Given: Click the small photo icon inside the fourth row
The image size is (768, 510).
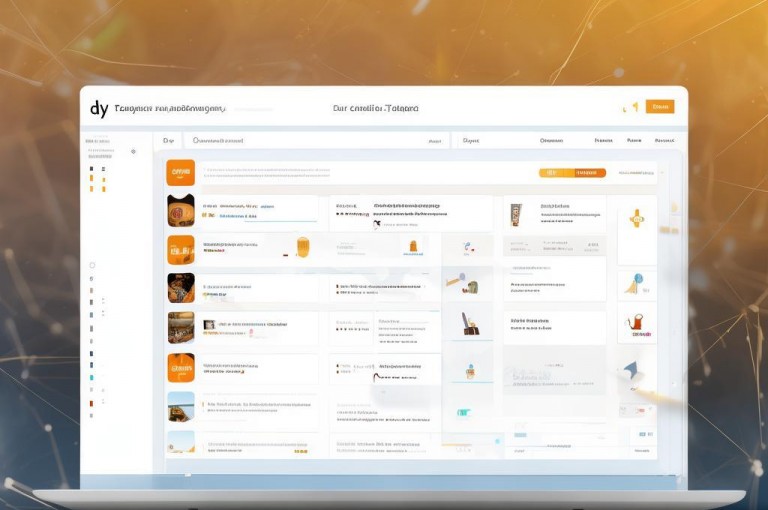Looking at the screenshot, I should pyautogui.click(x=209, y=324).
